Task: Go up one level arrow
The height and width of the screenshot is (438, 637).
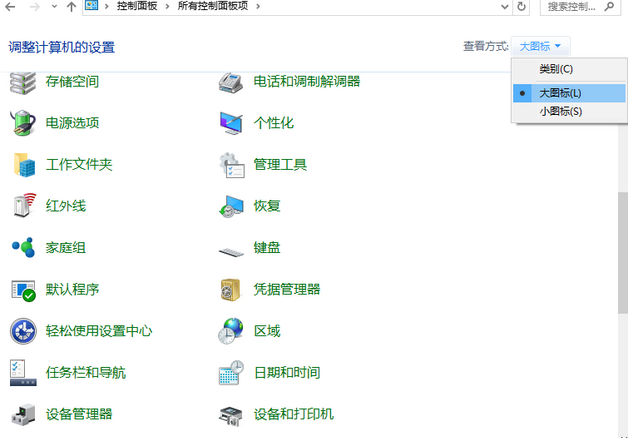Action: (72, 7)
